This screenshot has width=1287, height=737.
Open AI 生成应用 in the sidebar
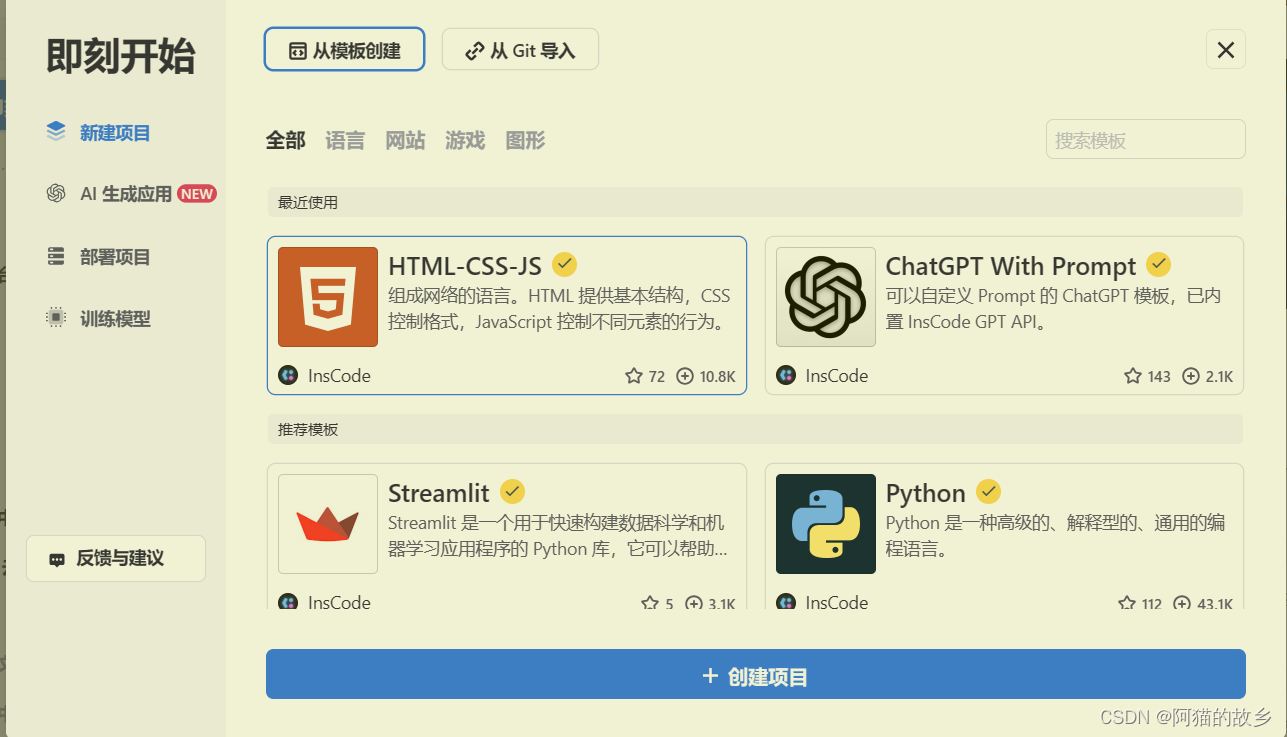[126, 194]
